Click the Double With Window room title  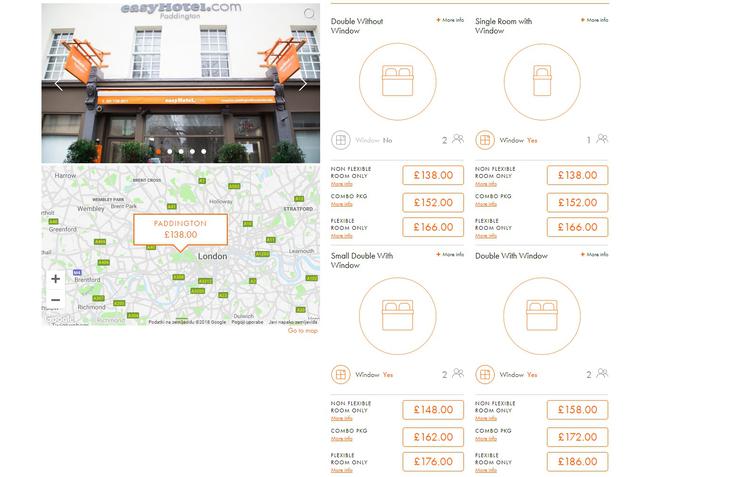point(511,256)
